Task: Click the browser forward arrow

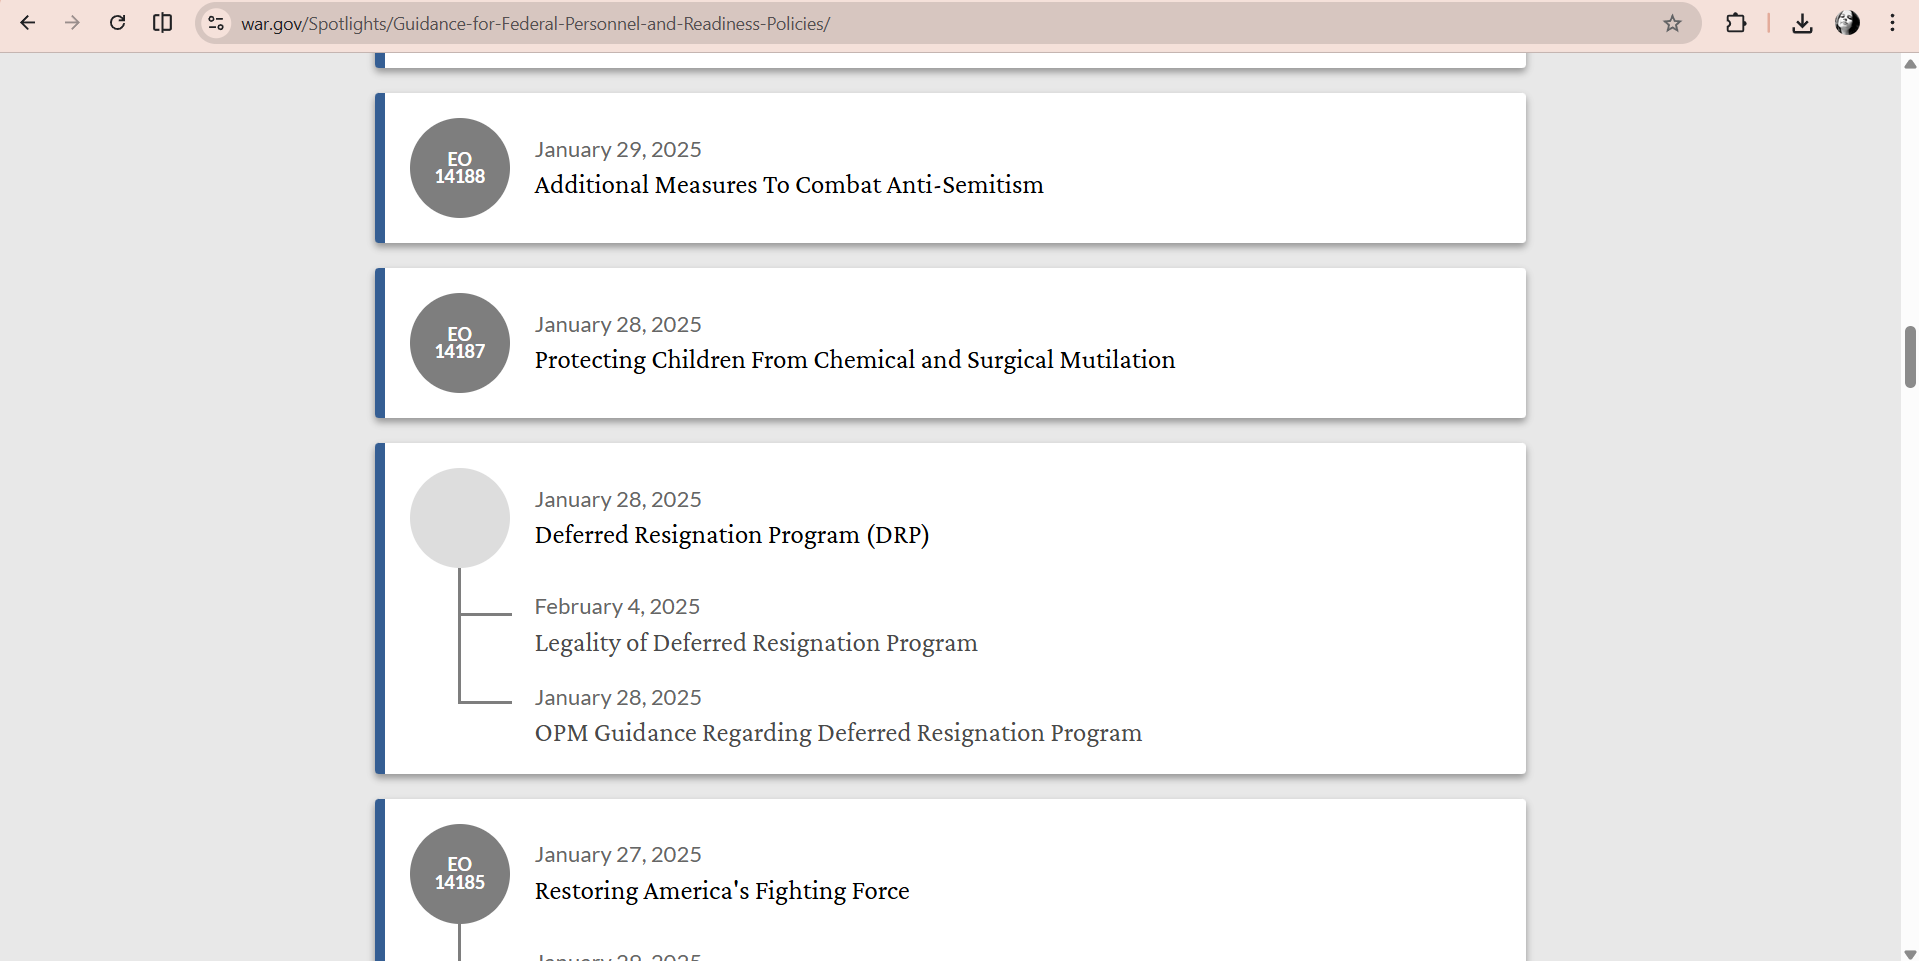Action: (72, 23)
